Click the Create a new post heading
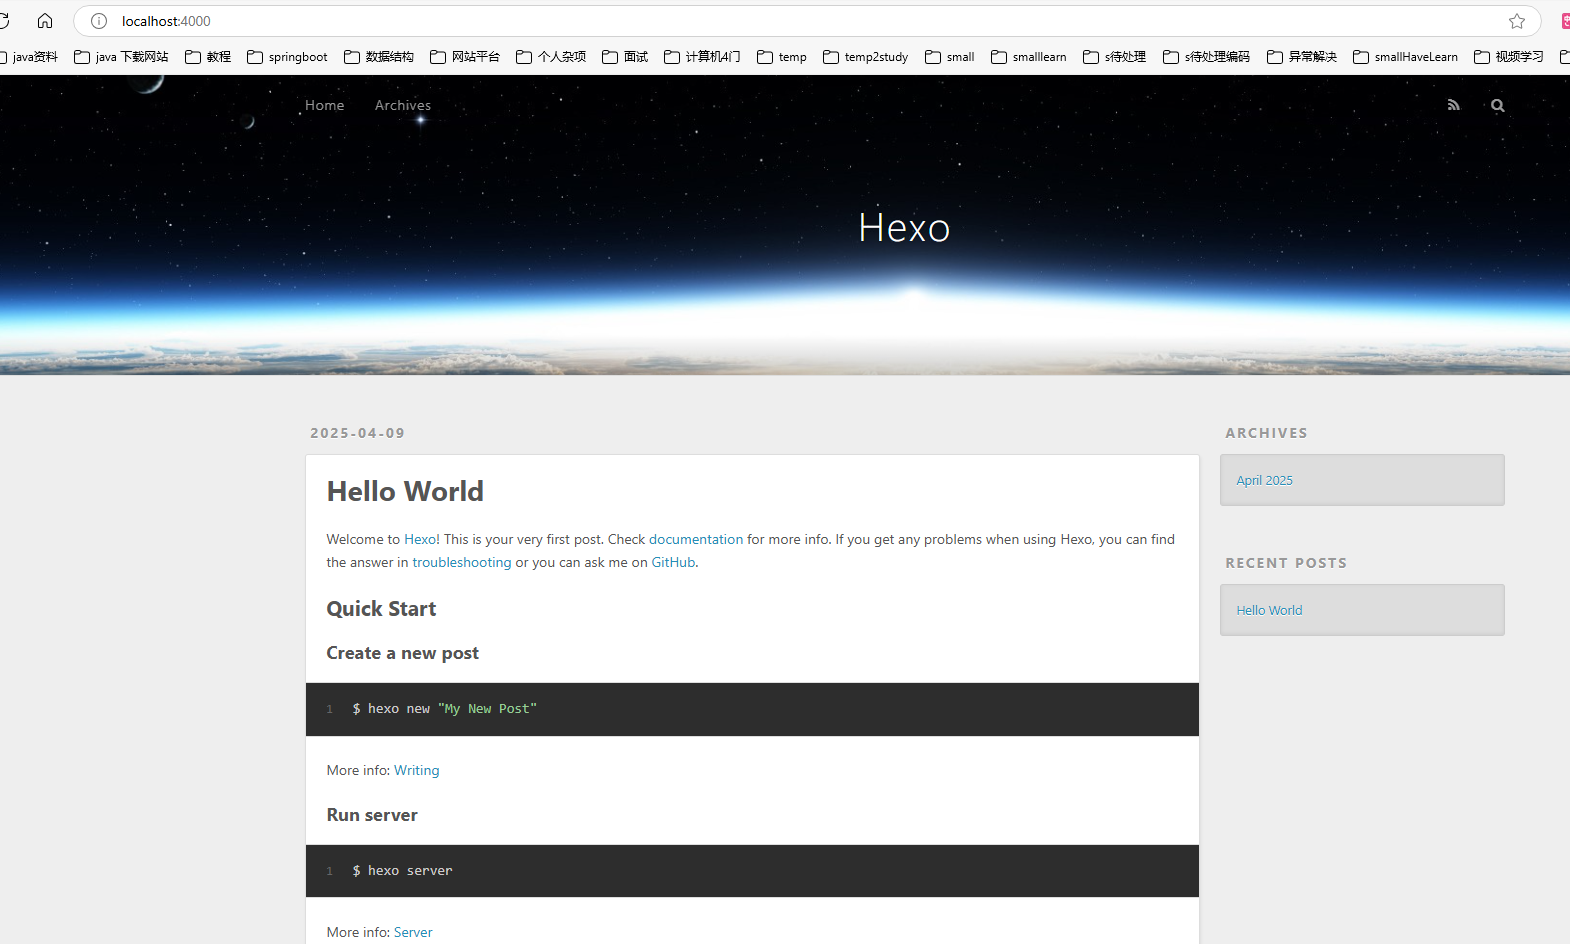1570x944 pixels. click(402, 653)
